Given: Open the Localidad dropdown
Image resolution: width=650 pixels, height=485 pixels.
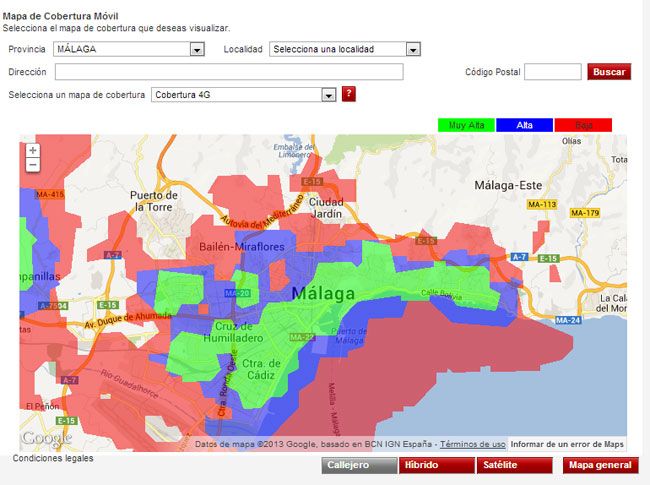Looking at the screenshot, I should pyautogui.click(x=345, y=49).
